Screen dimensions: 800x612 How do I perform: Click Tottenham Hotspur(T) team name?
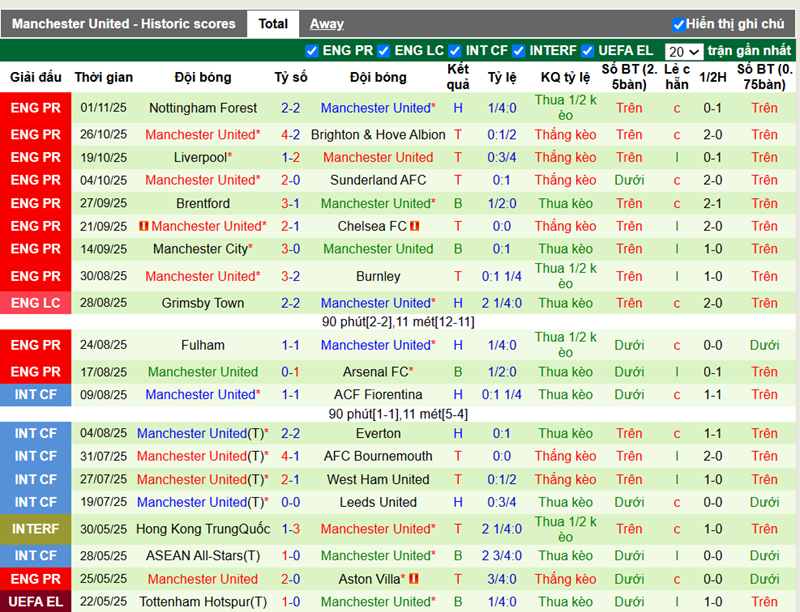(x=203, y=602)
